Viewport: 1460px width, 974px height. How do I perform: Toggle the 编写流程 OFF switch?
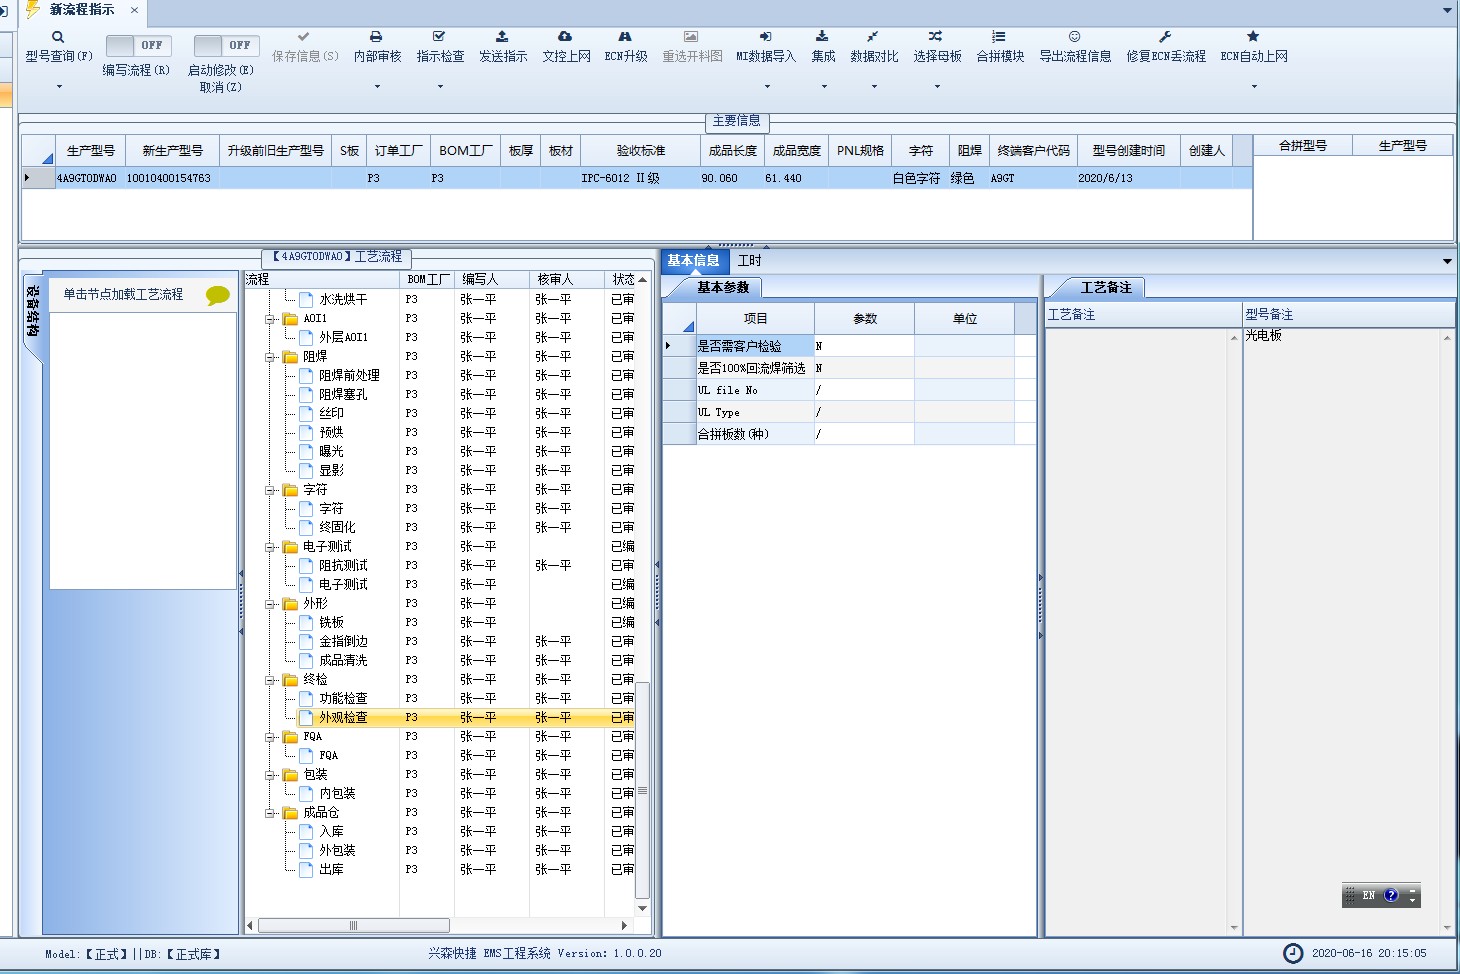click(x=139, y=46)
